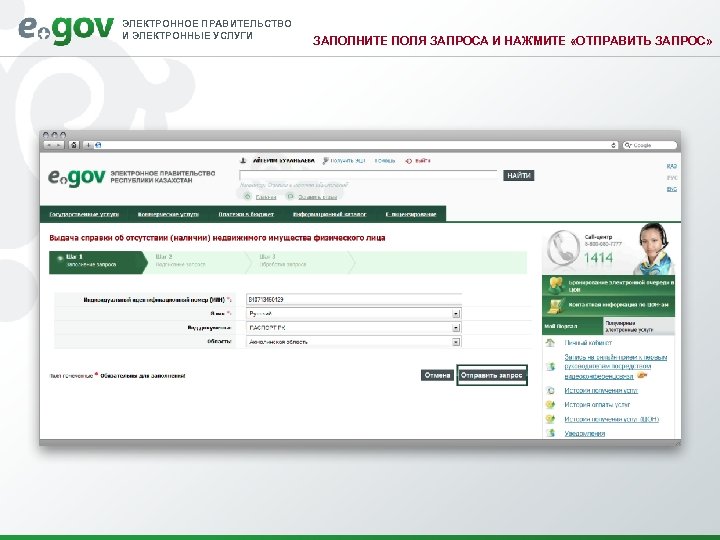The width and height of the screenshot is (720, 540).
Task: Click the electronic queue booking icon
Action: tap(557, 286)
